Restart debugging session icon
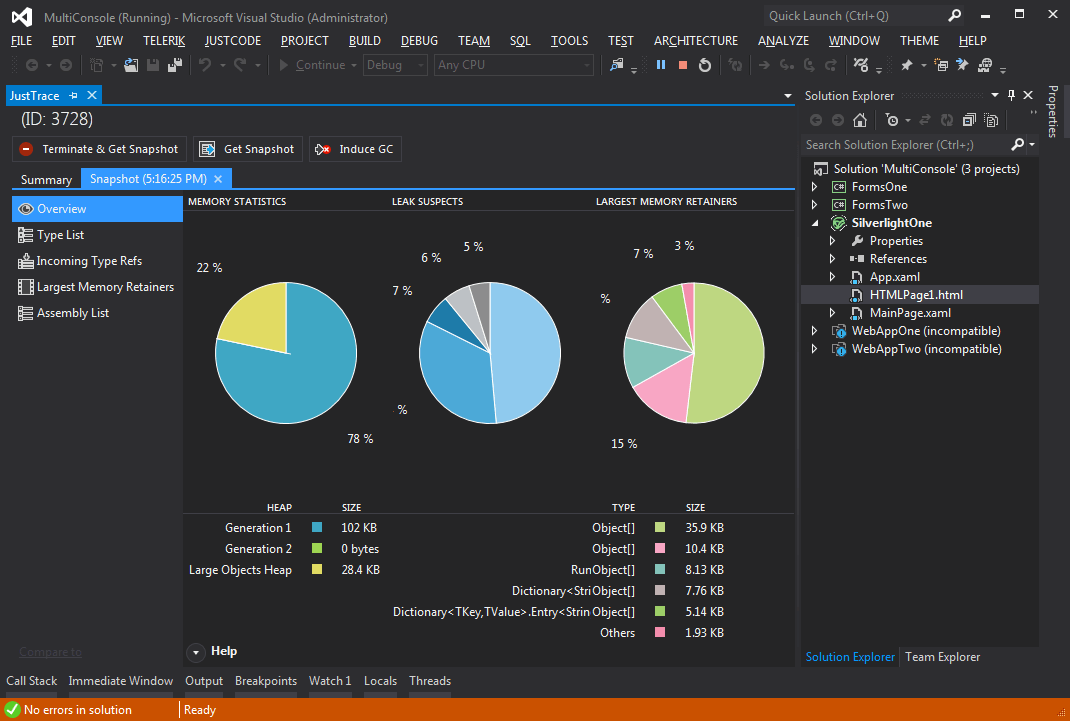The height and width of the screenshot is (721, 1070). pos(705,65)
